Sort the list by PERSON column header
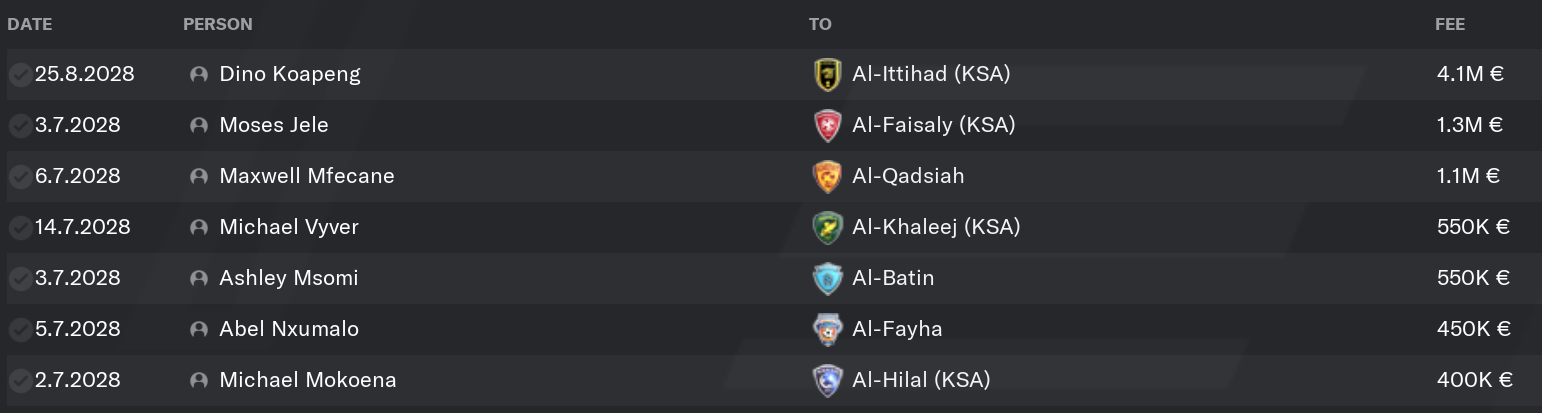1542x413 pixels. [x=218, y=24]
